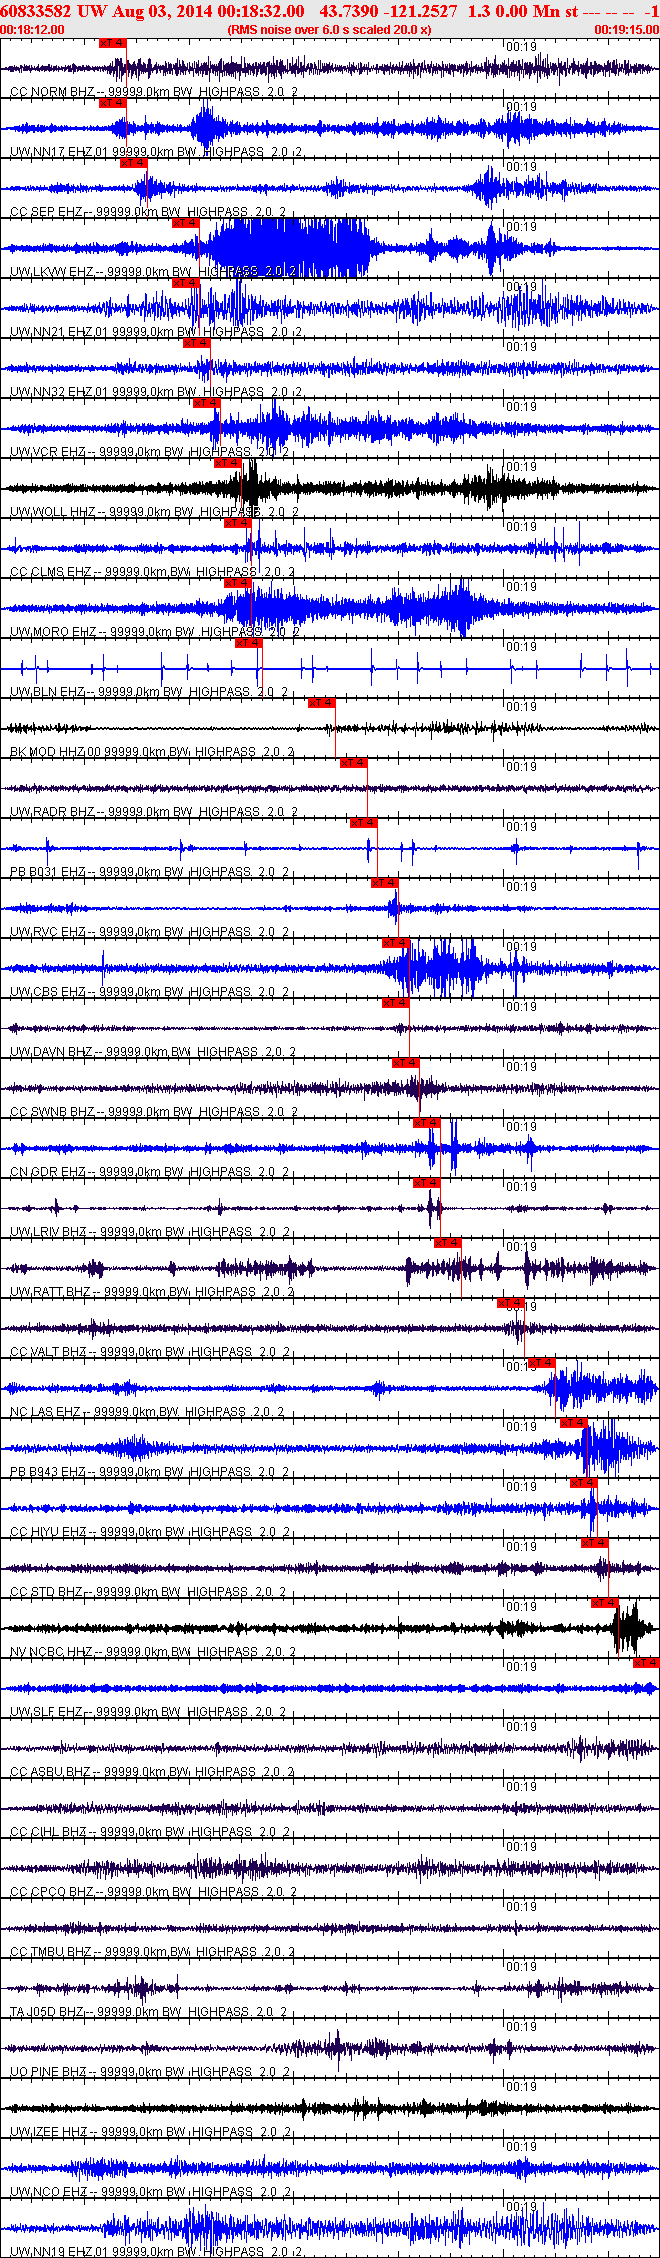Click red xT 4 pick flag on CC.STD trace
The width and height of the screenshot is (660, 2258).
coord(594,1543)
